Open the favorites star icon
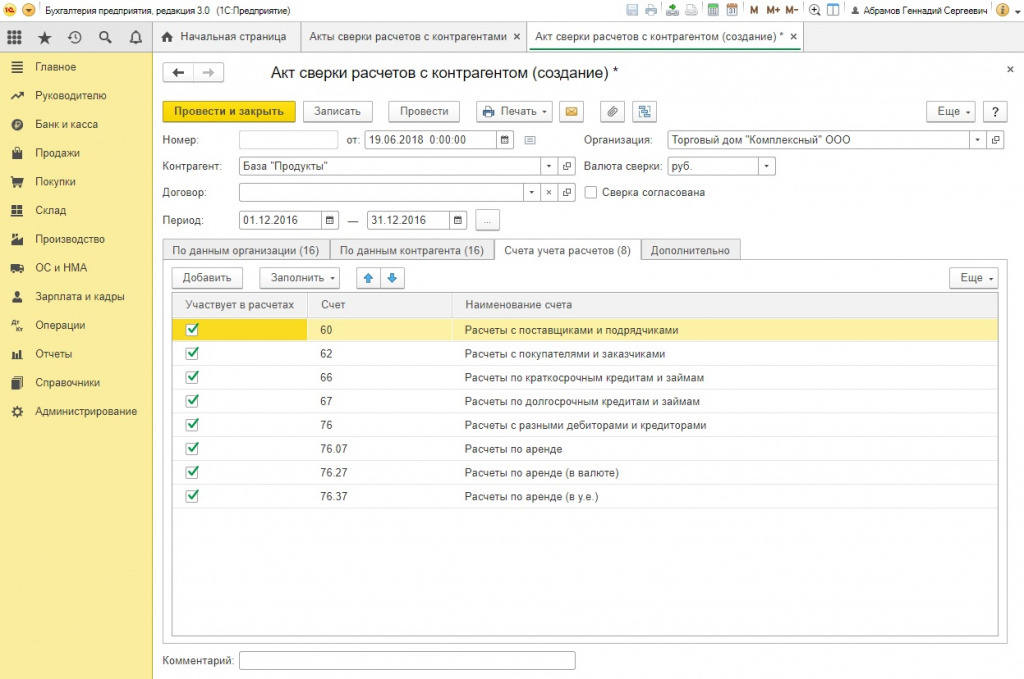This screenshot has height=679, width=1024. tap(44, 38)
